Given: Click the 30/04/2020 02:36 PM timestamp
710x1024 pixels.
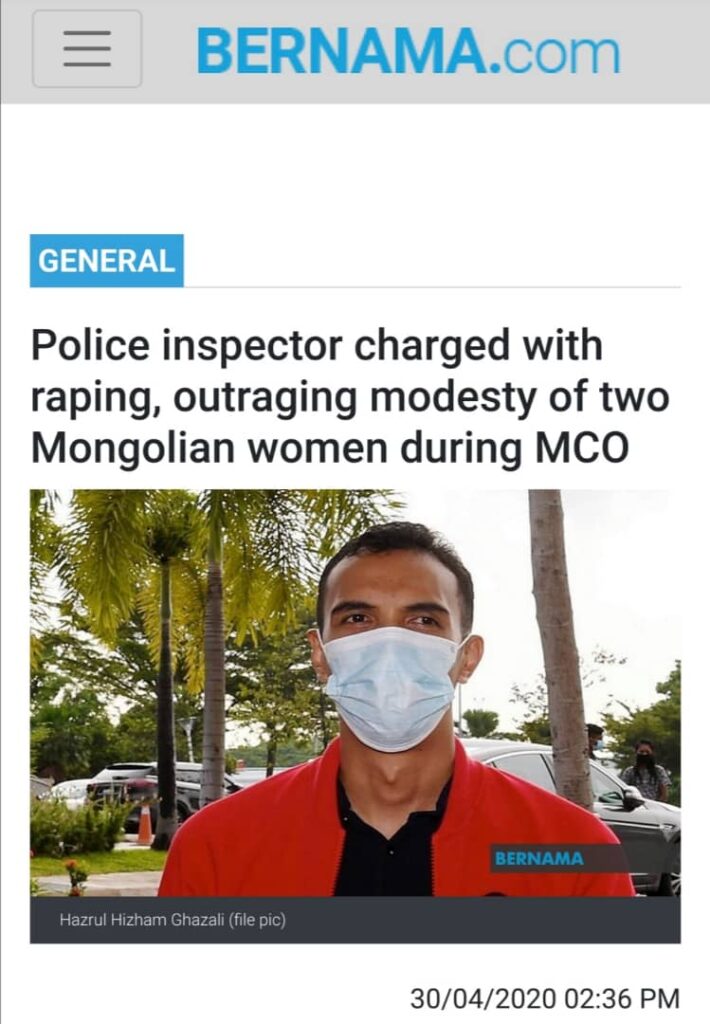Looking at the screenshot, I should click(545, 999).
